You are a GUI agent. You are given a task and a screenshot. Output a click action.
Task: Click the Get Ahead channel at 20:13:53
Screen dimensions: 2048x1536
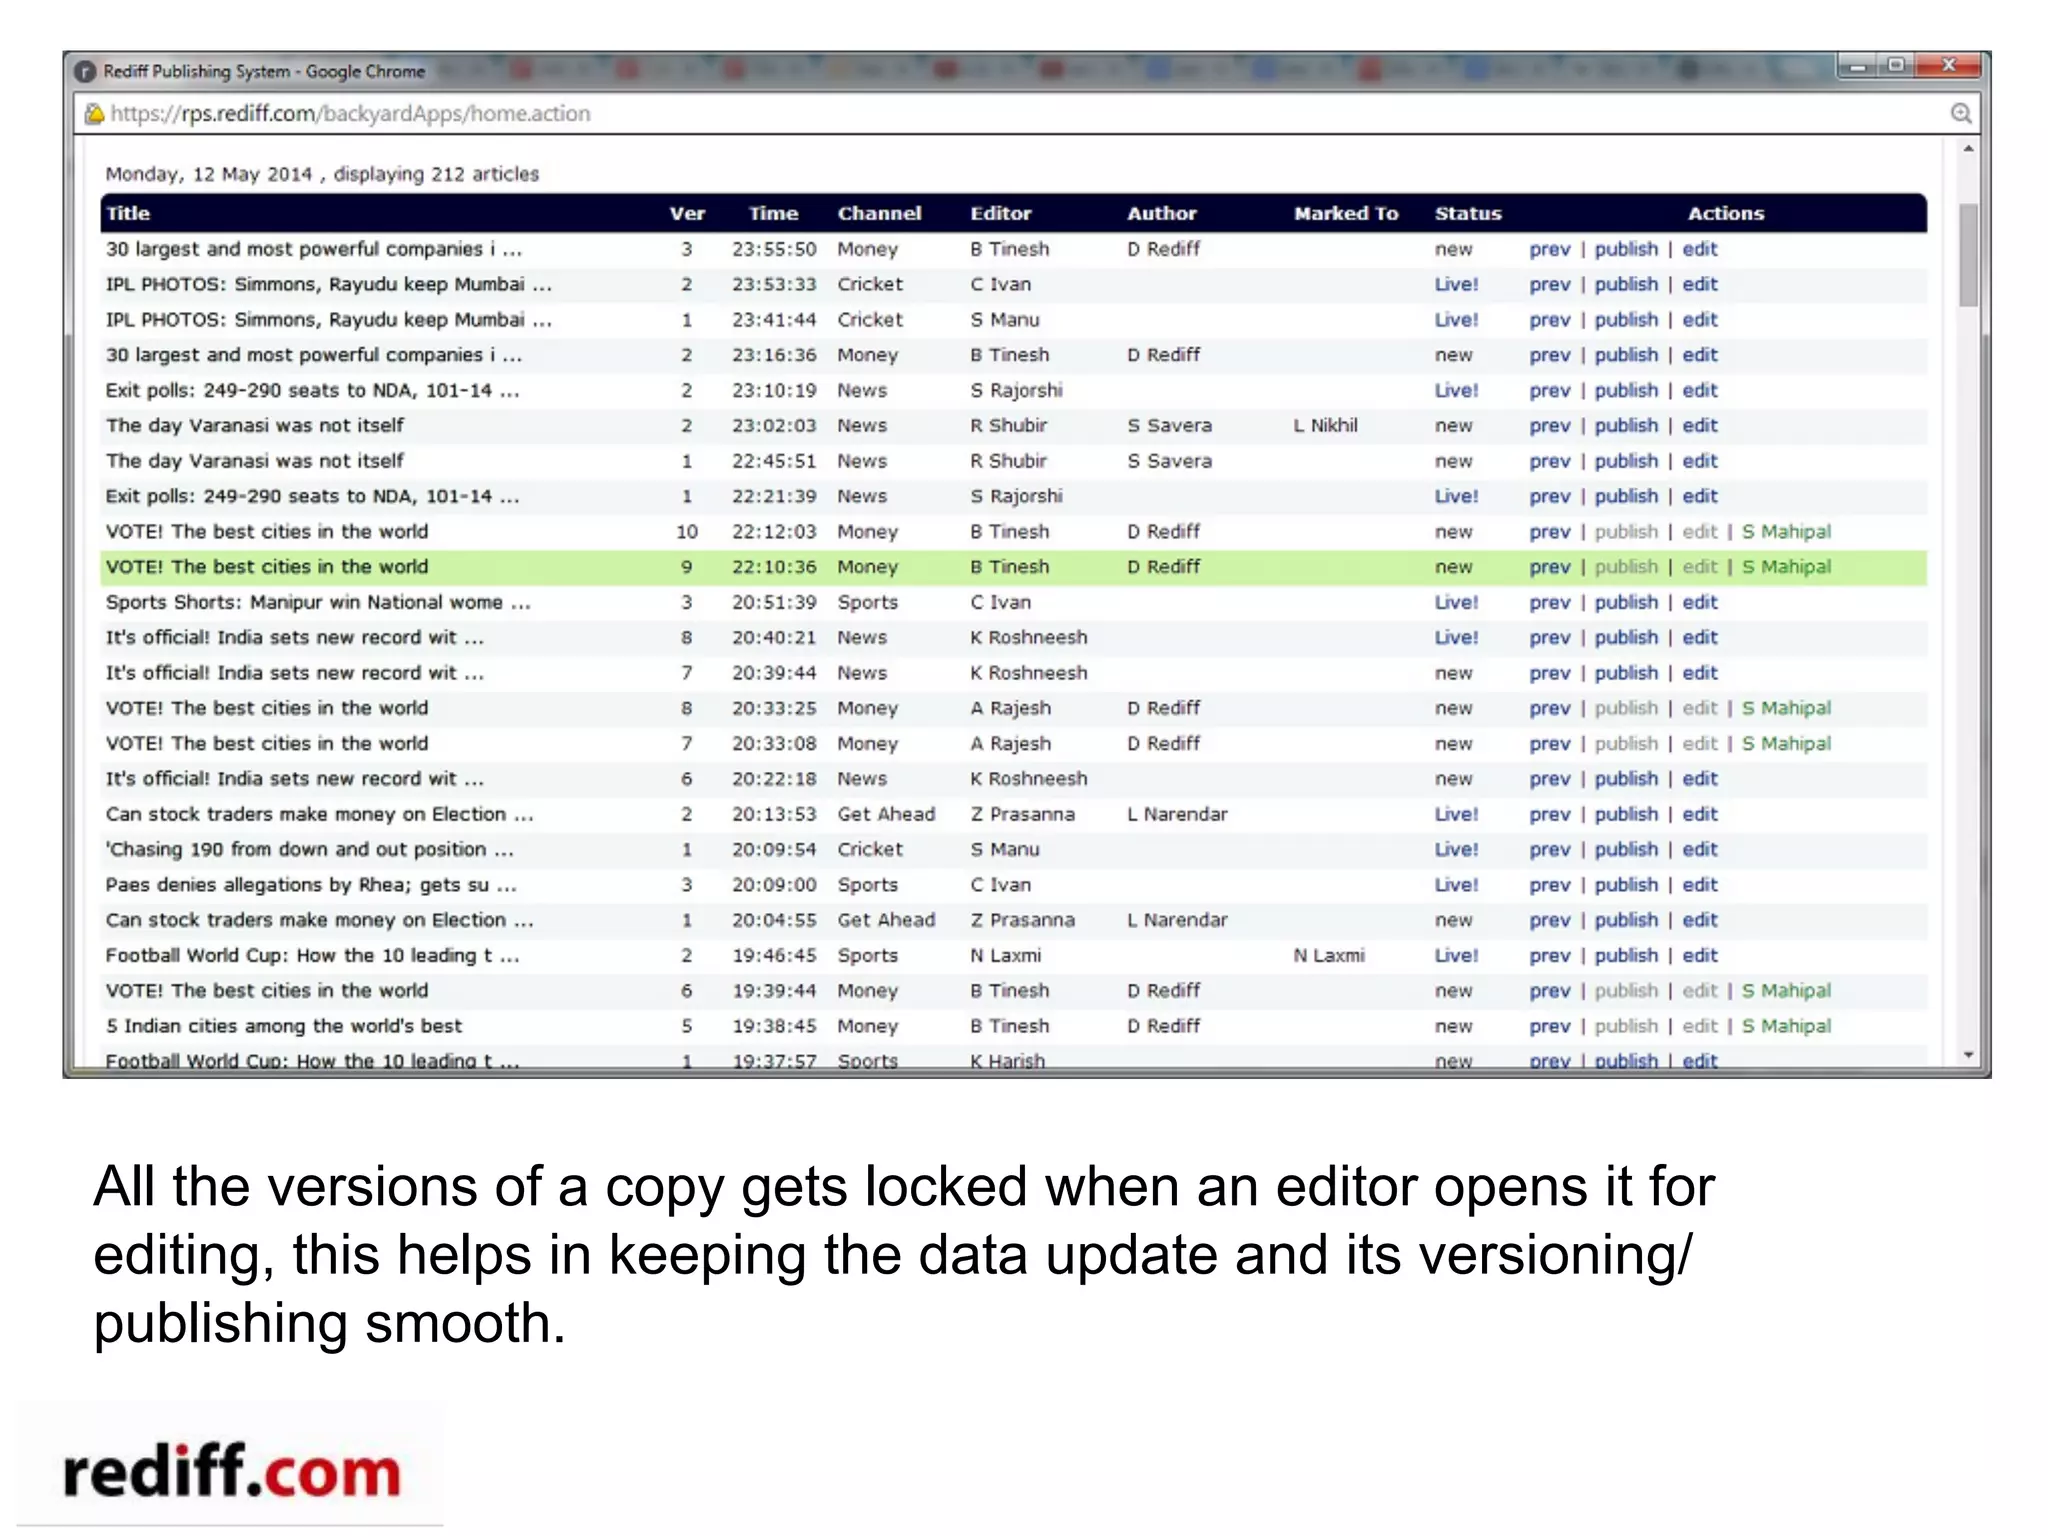click(x=886, y=814)
